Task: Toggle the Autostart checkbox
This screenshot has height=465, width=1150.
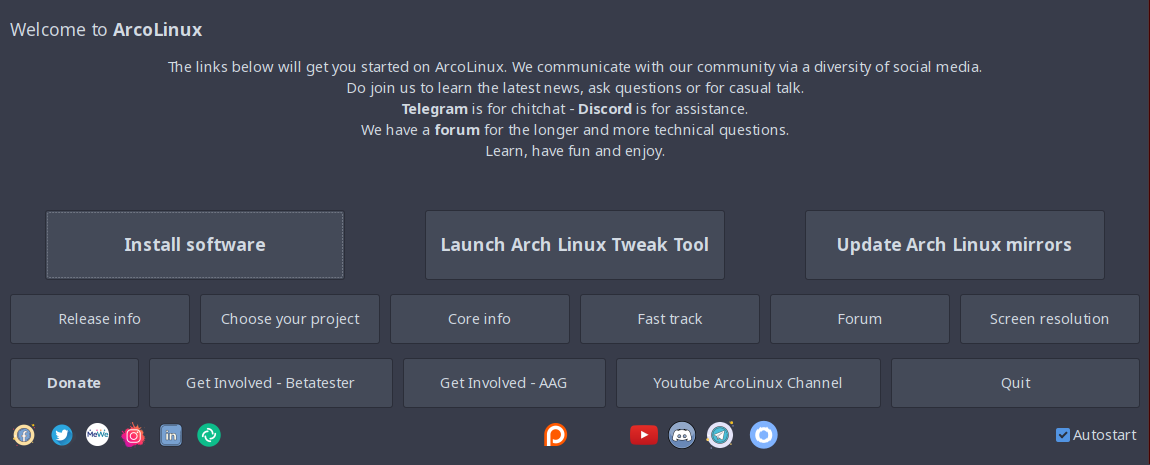Action: tap(1063, 435)
